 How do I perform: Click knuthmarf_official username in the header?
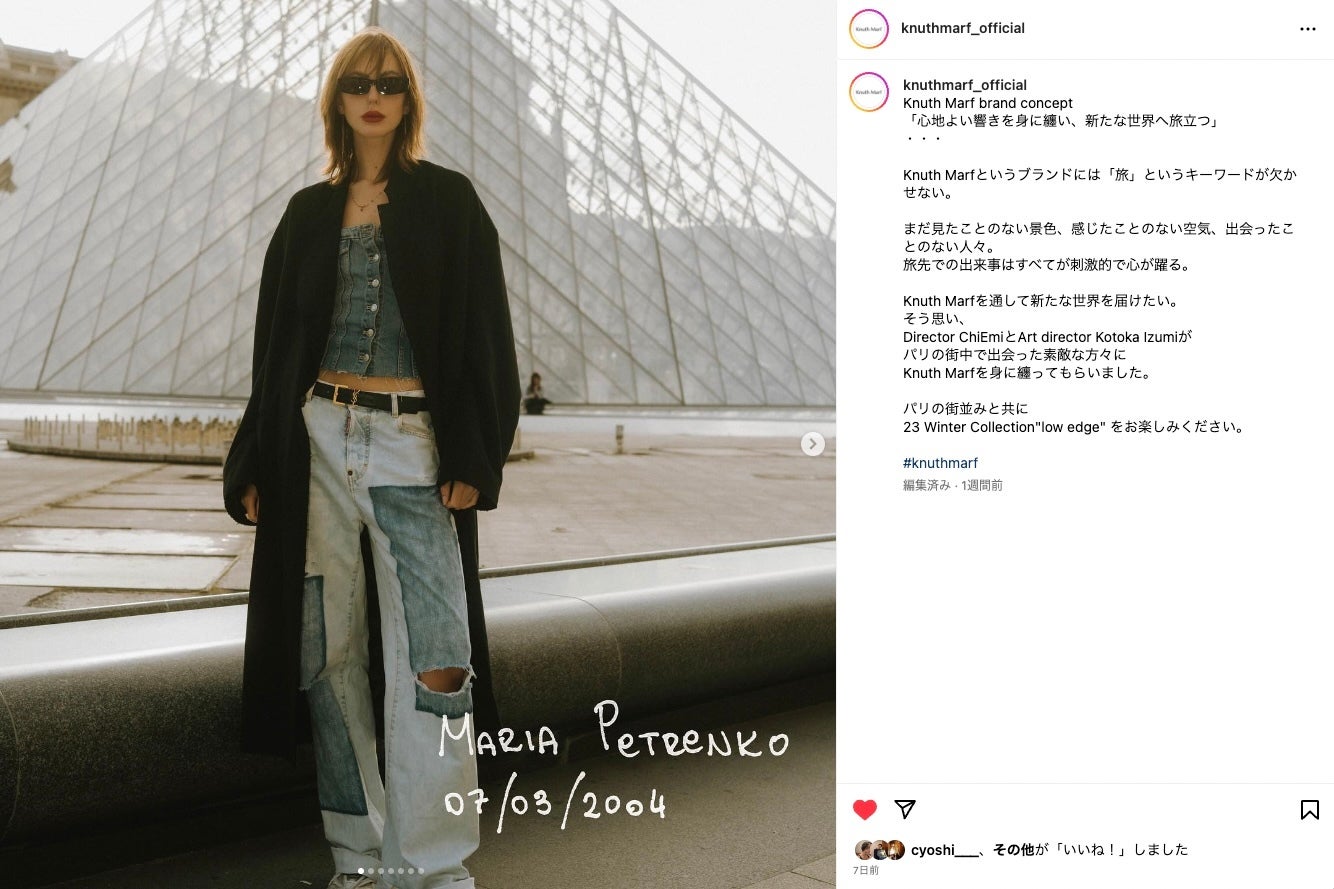tap(963, 28)
